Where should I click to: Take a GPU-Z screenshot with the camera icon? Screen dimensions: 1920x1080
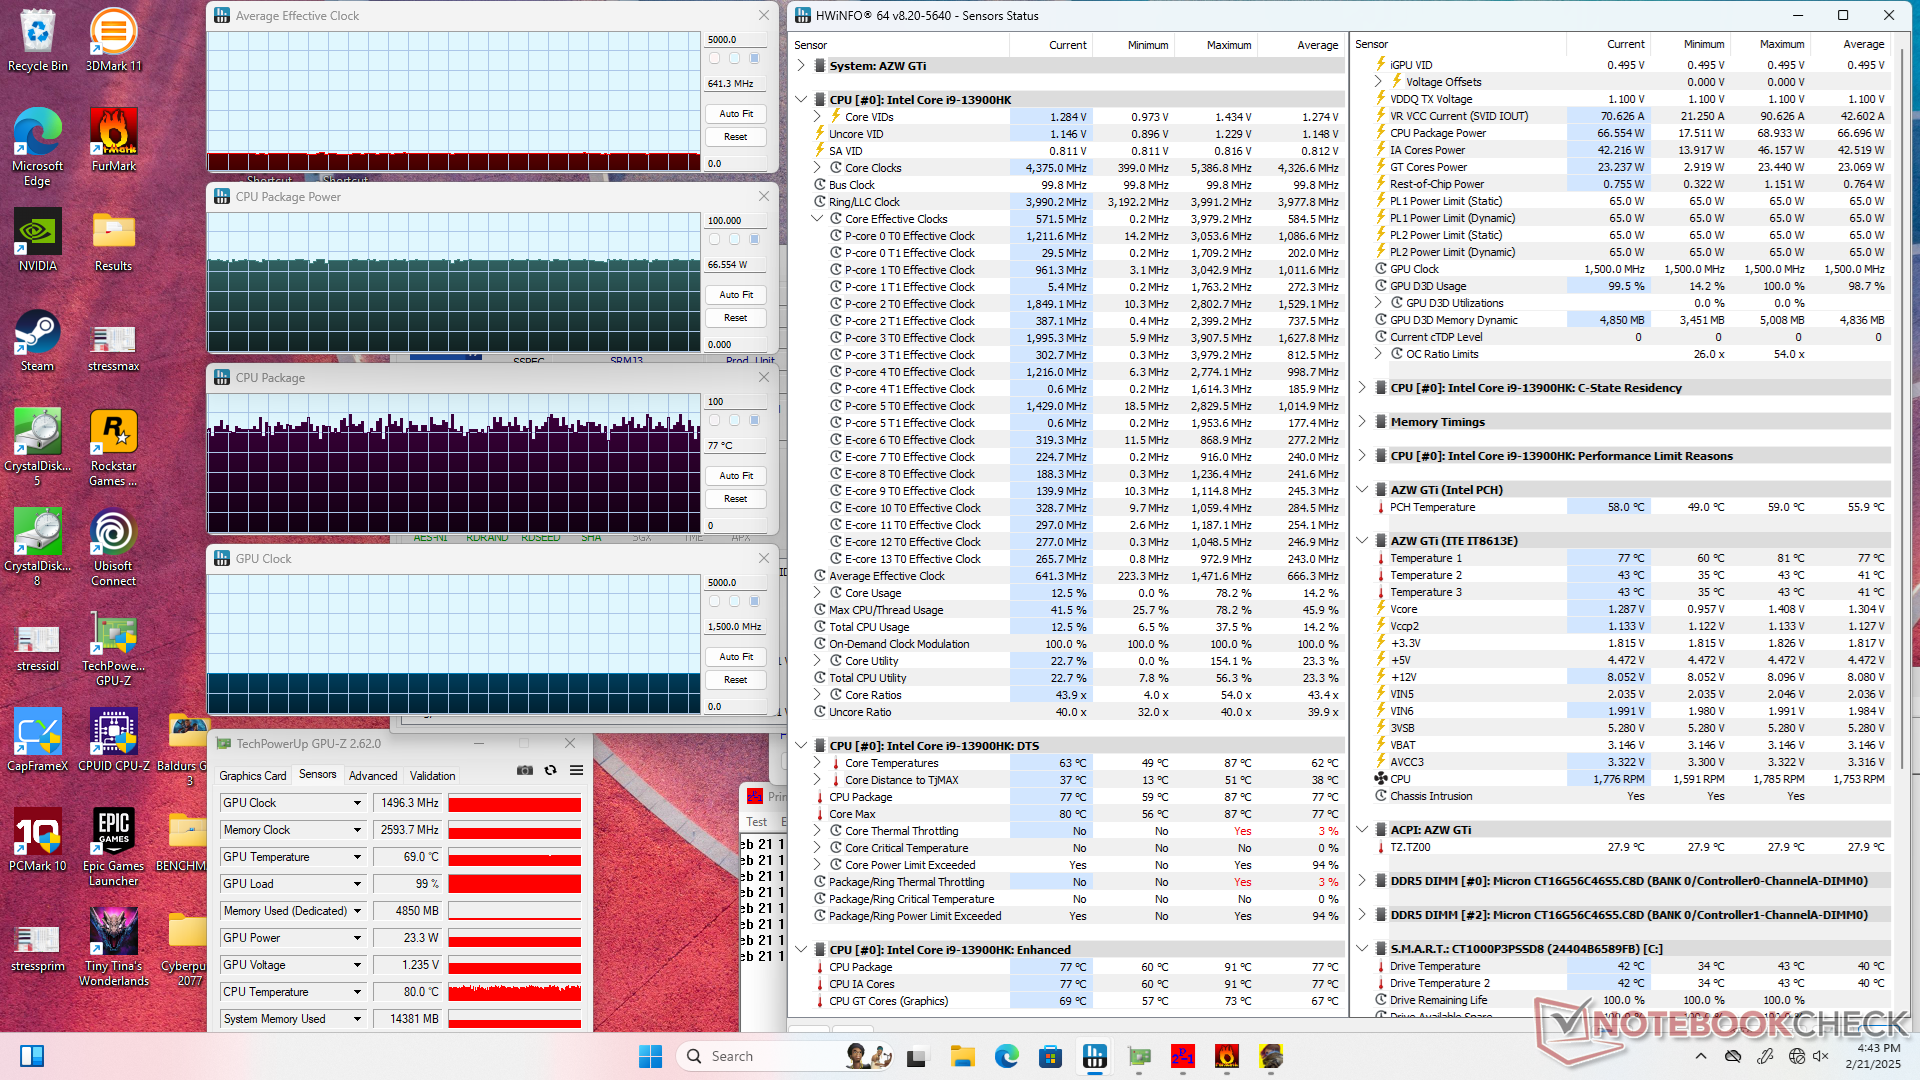[x=524, y=770]
